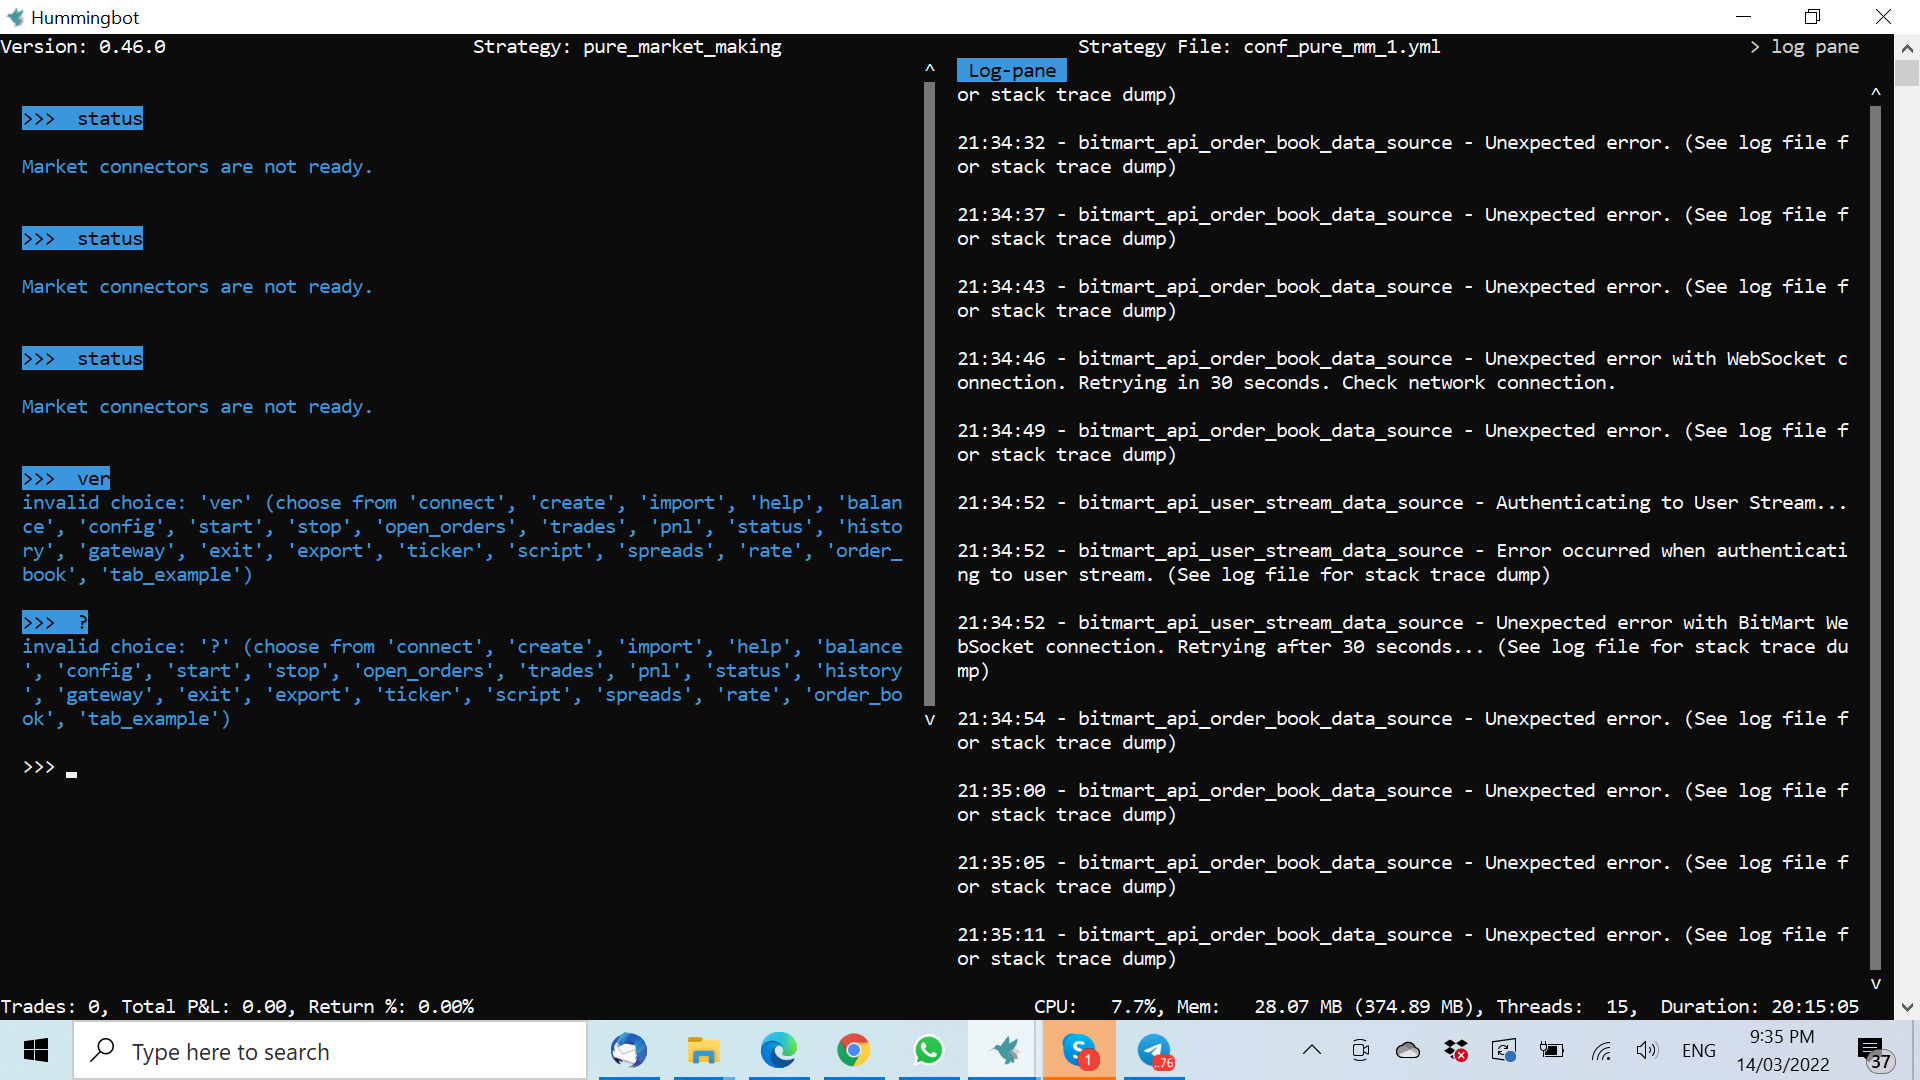Screen dimensions: 1920x1080
Task: Click the 21:34:46 WebSocket error log line
Action: [1402, 371]
